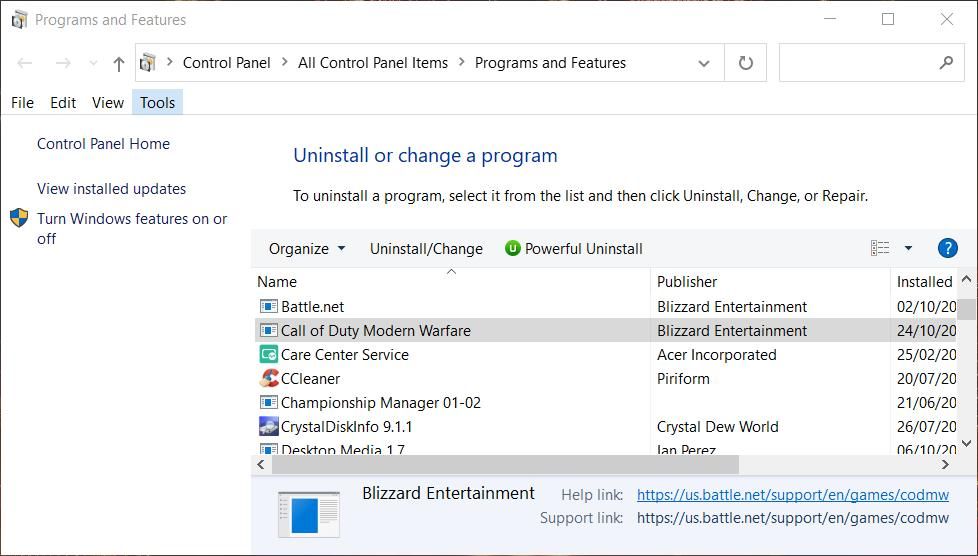Image resolution: width=978 pixels, height=556 pixels.
Task: Expand chevron after Control Panel breadcrumb
Action: click(284, 62)
